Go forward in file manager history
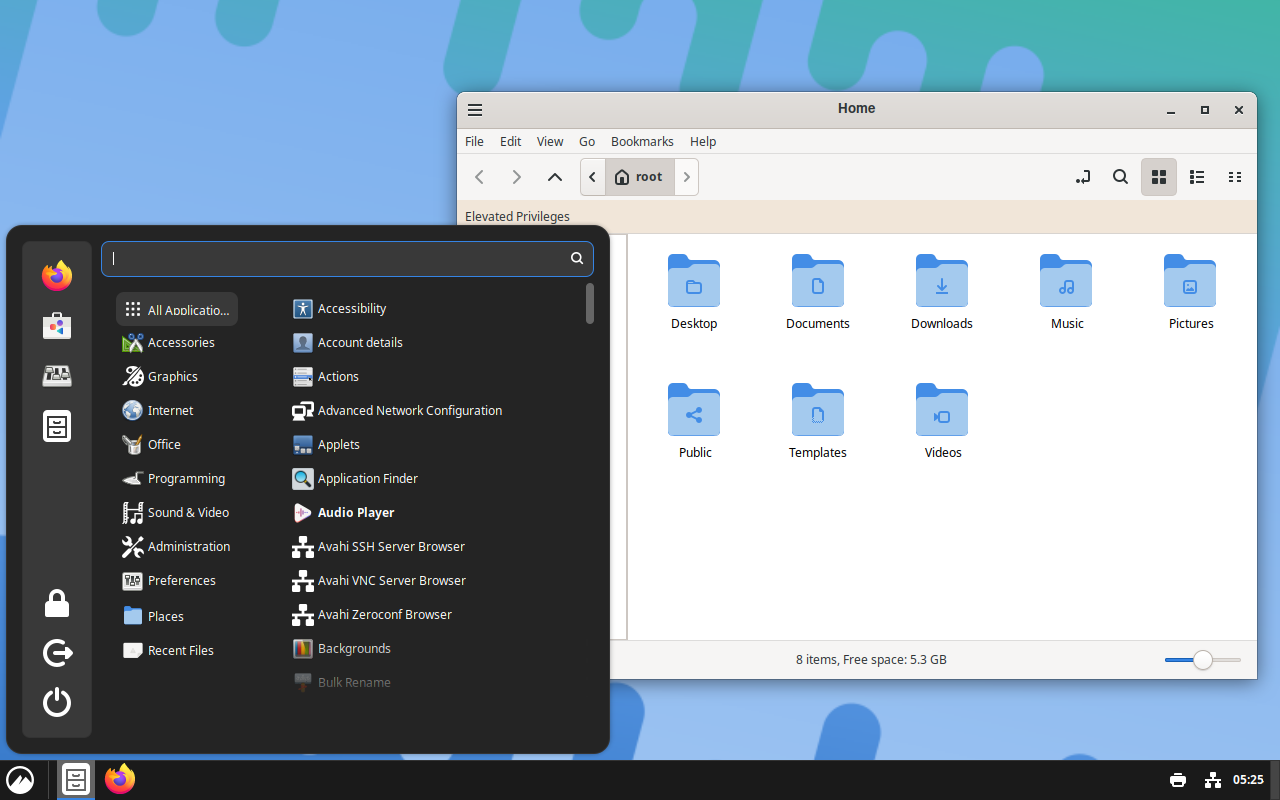 tap(516, 177)
